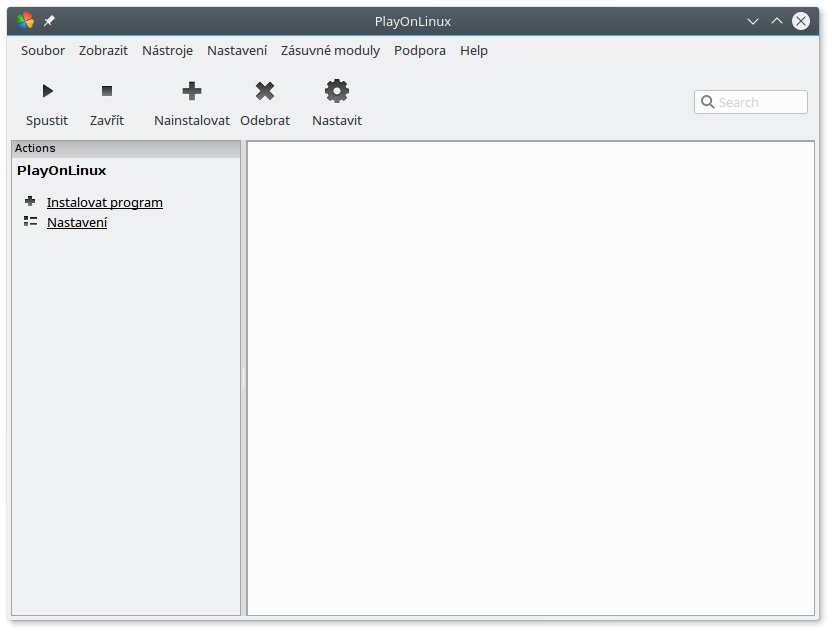
Task: Maximize the PlayOnLinux window
Action: (777, 21)
